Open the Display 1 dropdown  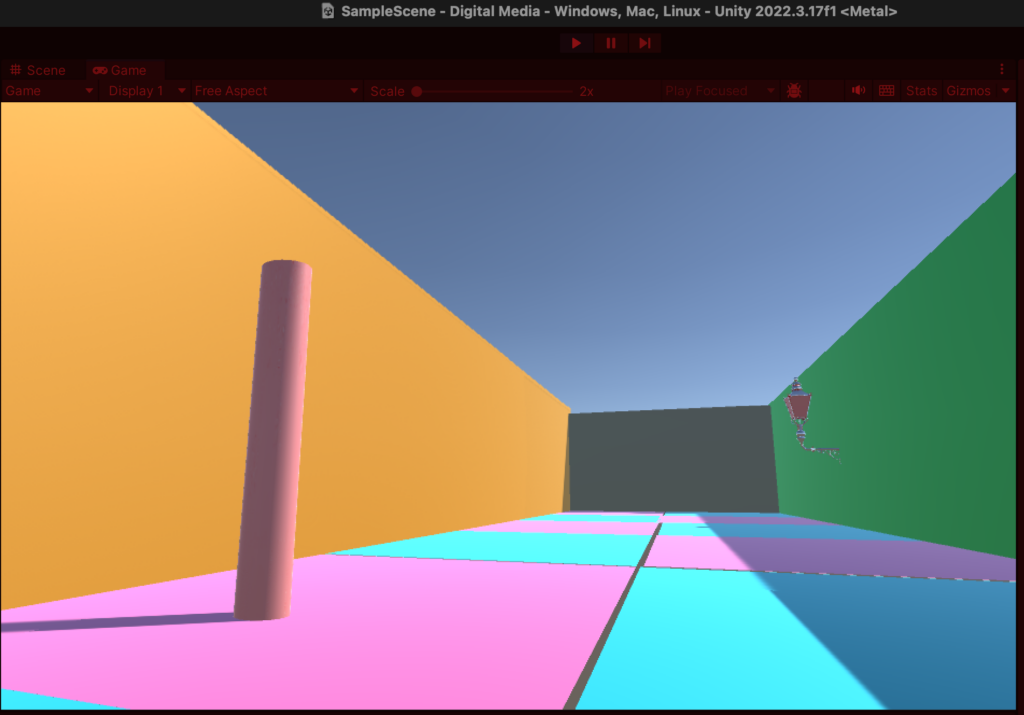pos(147,91)
